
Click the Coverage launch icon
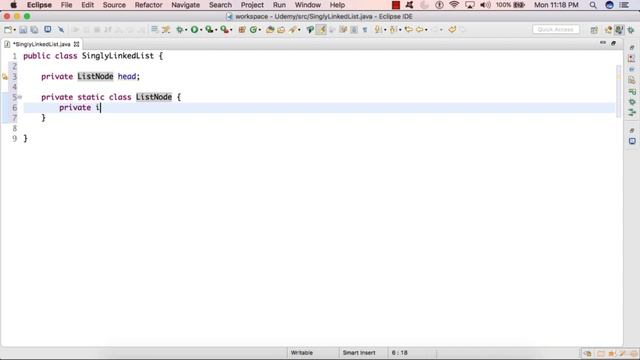coord(209,29)
